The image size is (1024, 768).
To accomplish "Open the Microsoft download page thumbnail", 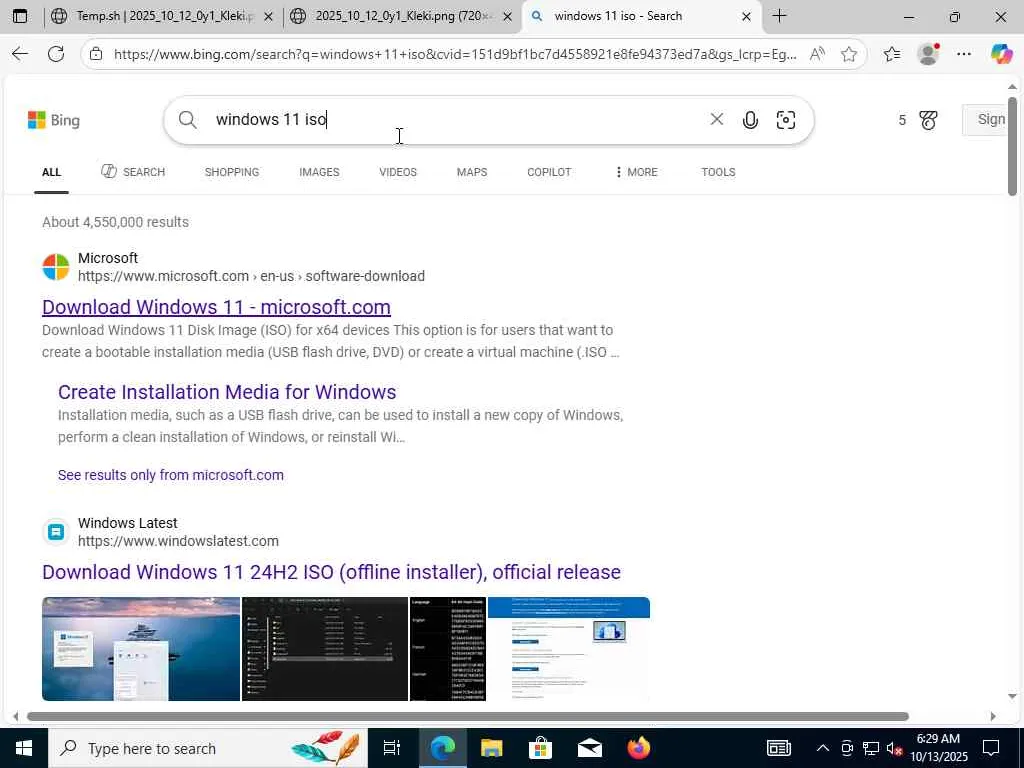I will 569,648.
